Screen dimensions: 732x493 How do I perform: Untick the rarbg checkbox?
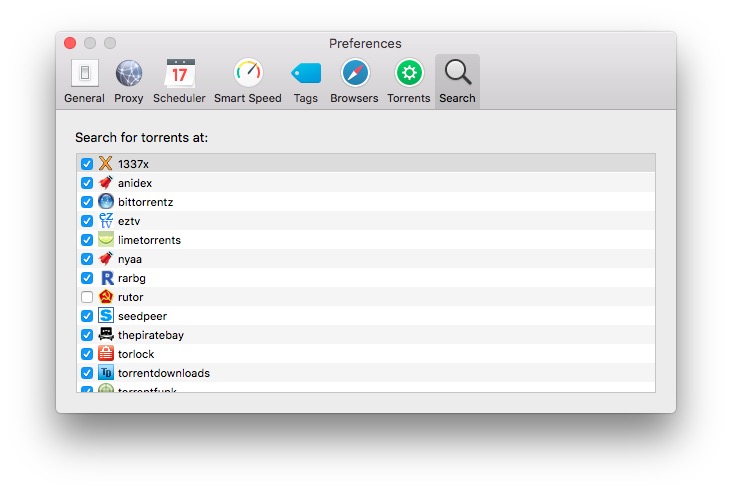coord(87,278)
